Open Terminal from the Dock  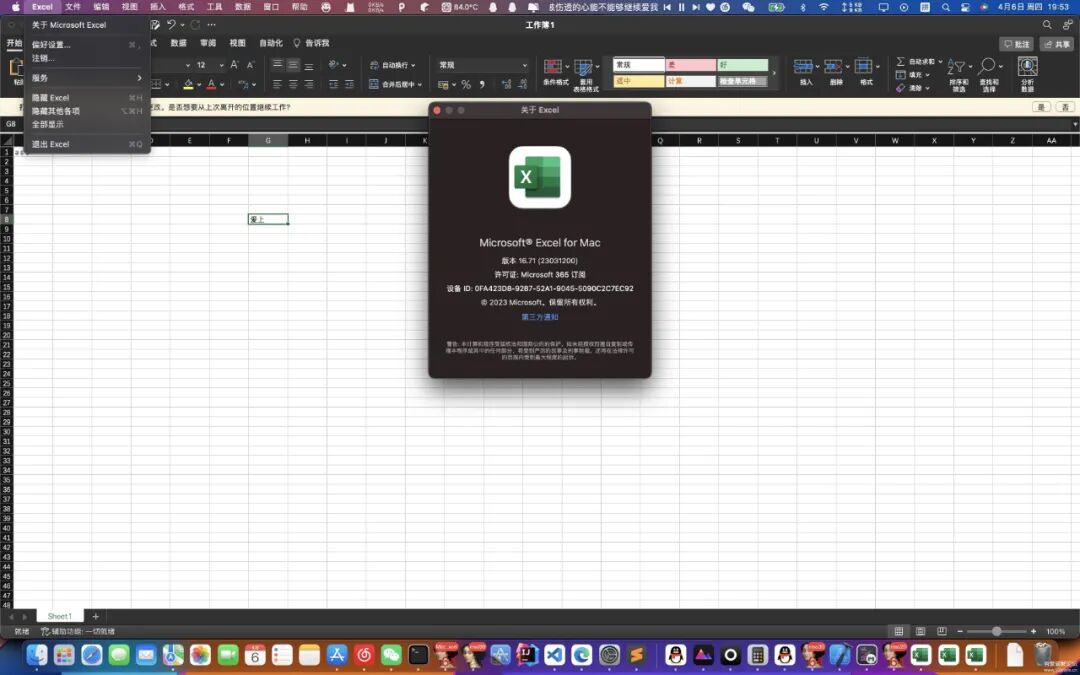(418, 655)
